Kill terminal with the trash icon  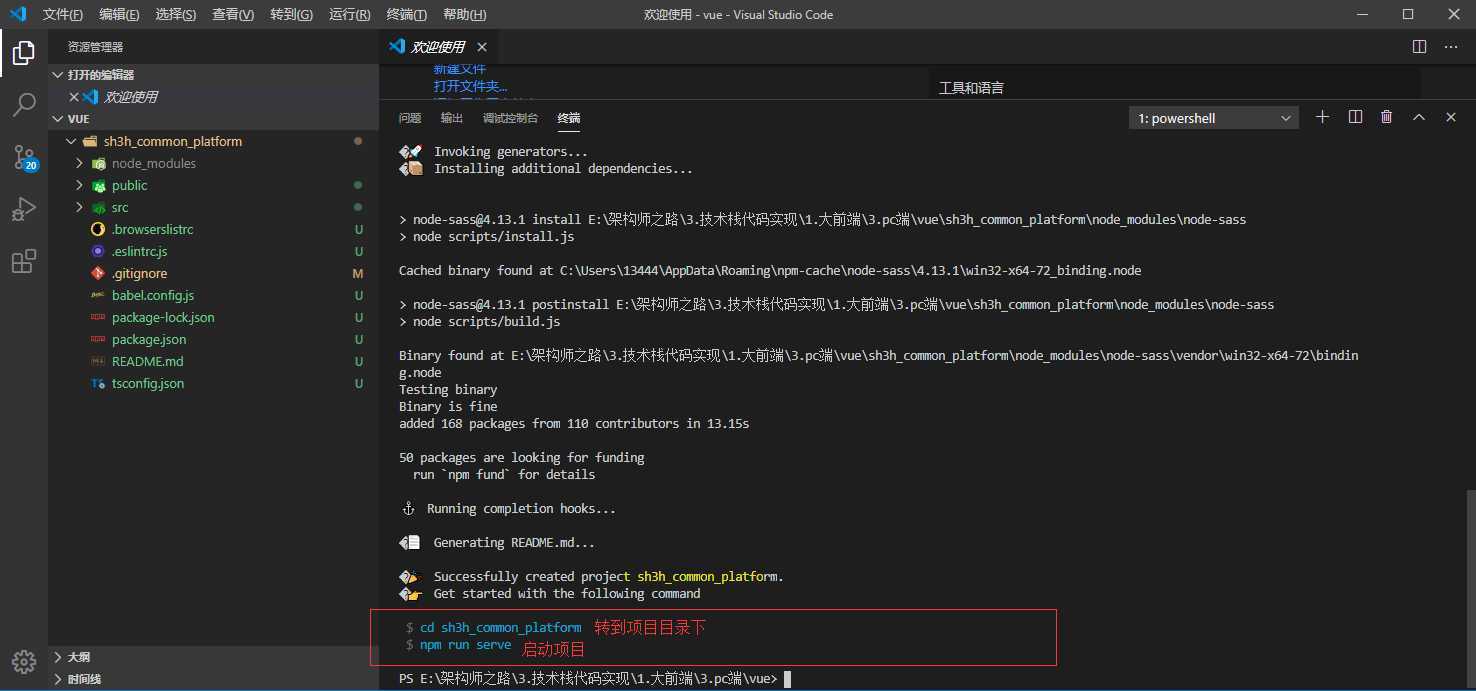[1386, 117]
